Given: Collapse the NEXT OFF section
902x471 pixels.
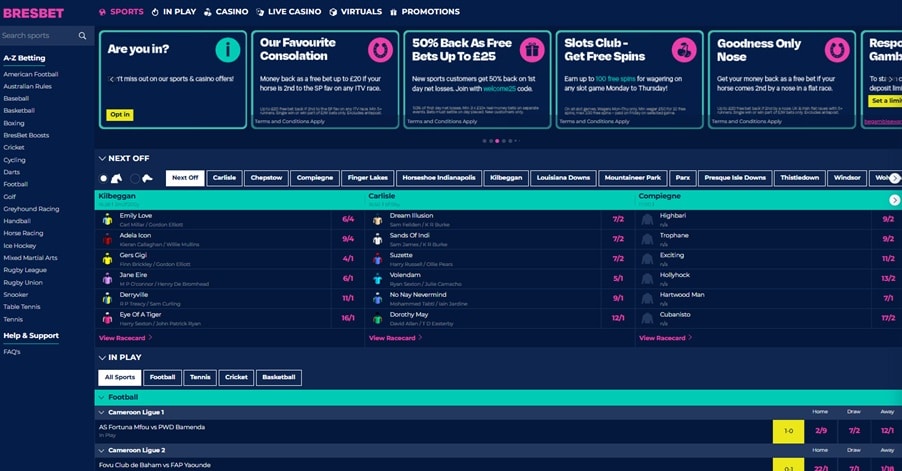Looking at the screenshot, I should (102, 158).
